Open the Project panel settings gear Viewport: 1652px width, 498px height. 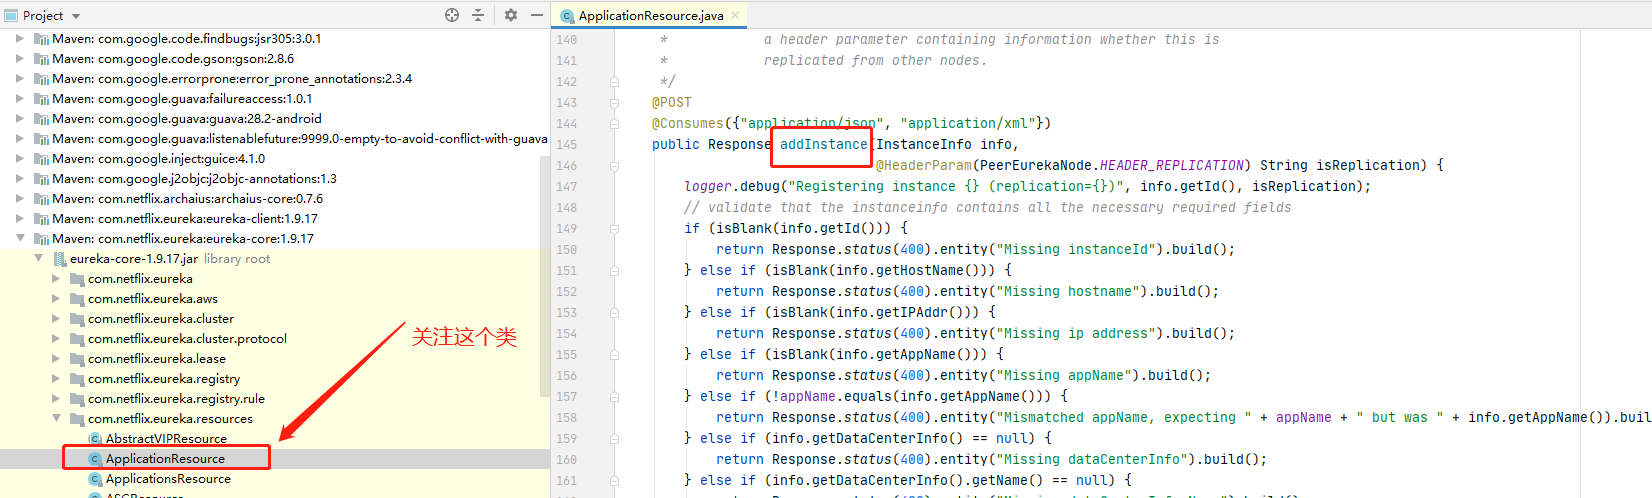(x=511, y=15)
